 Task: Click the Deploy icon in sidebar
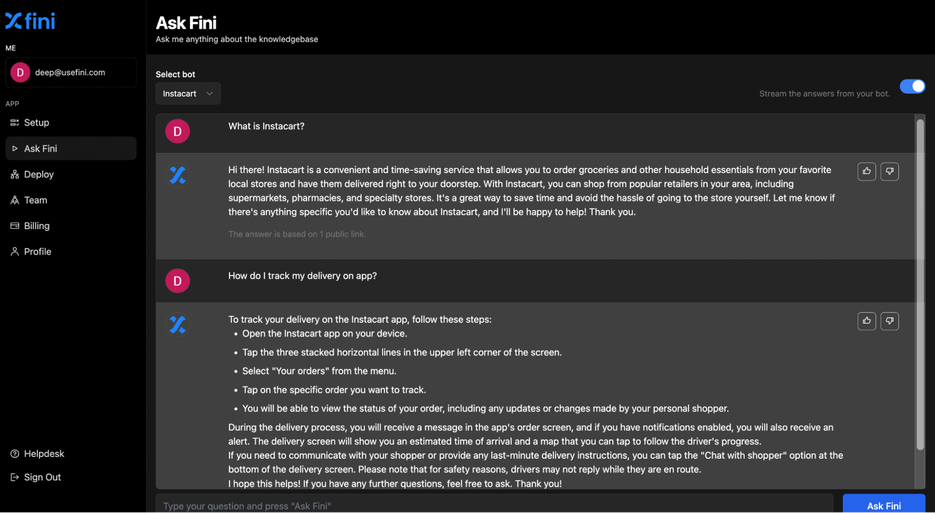click(15, 174)
